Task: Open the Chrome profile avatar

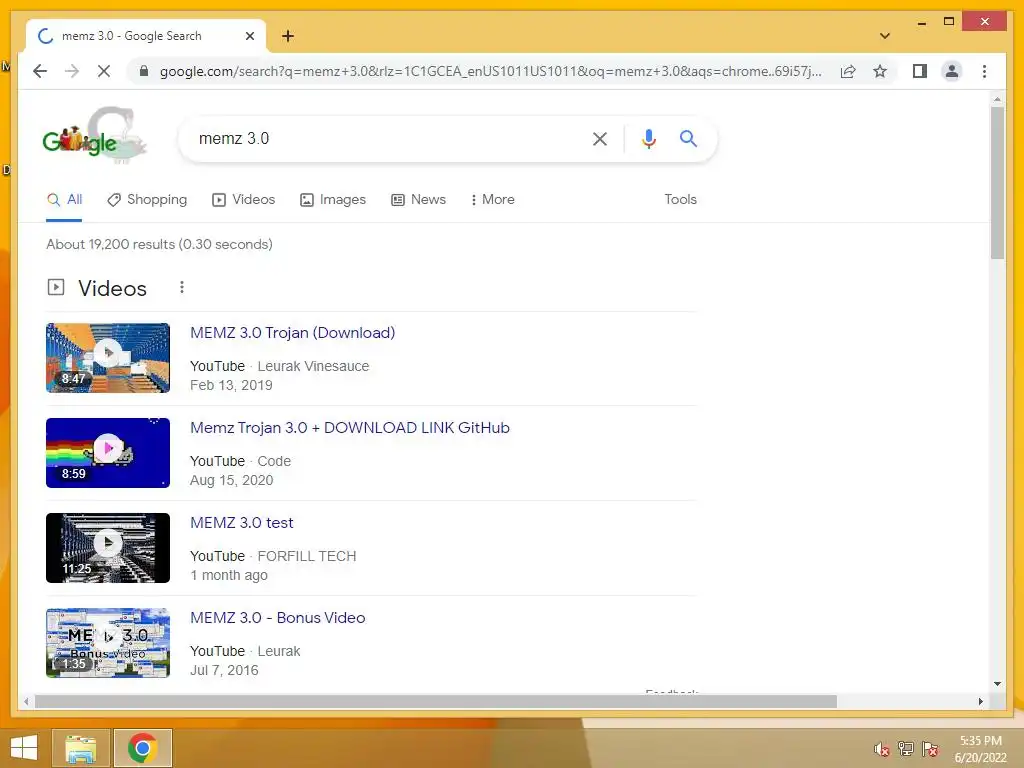Action: coord(952,71)
